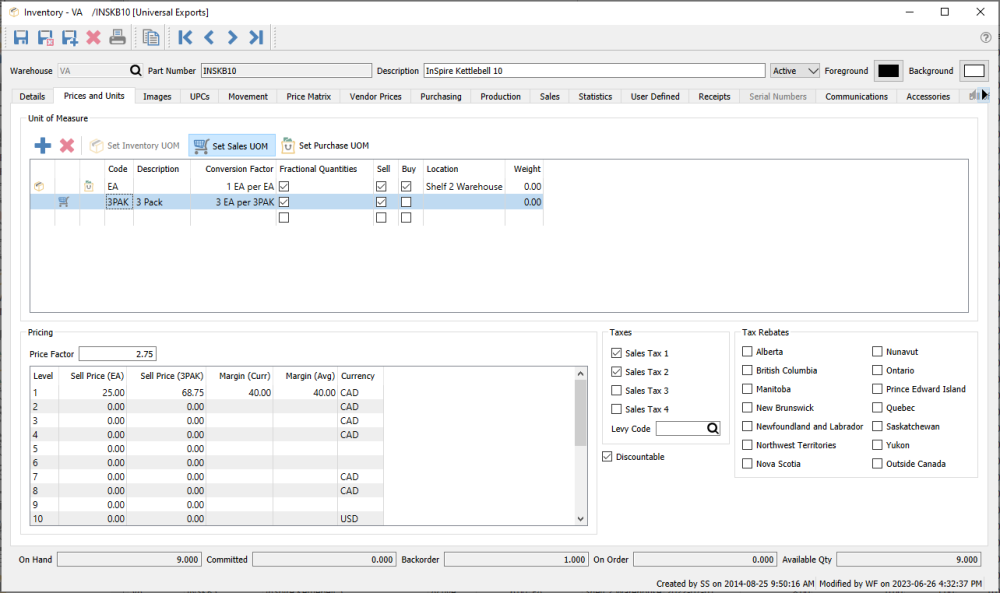Toggle Sell checkbox for EA row
The height and width of the screenshot is (593, 1000).
[x=381, y=186]
